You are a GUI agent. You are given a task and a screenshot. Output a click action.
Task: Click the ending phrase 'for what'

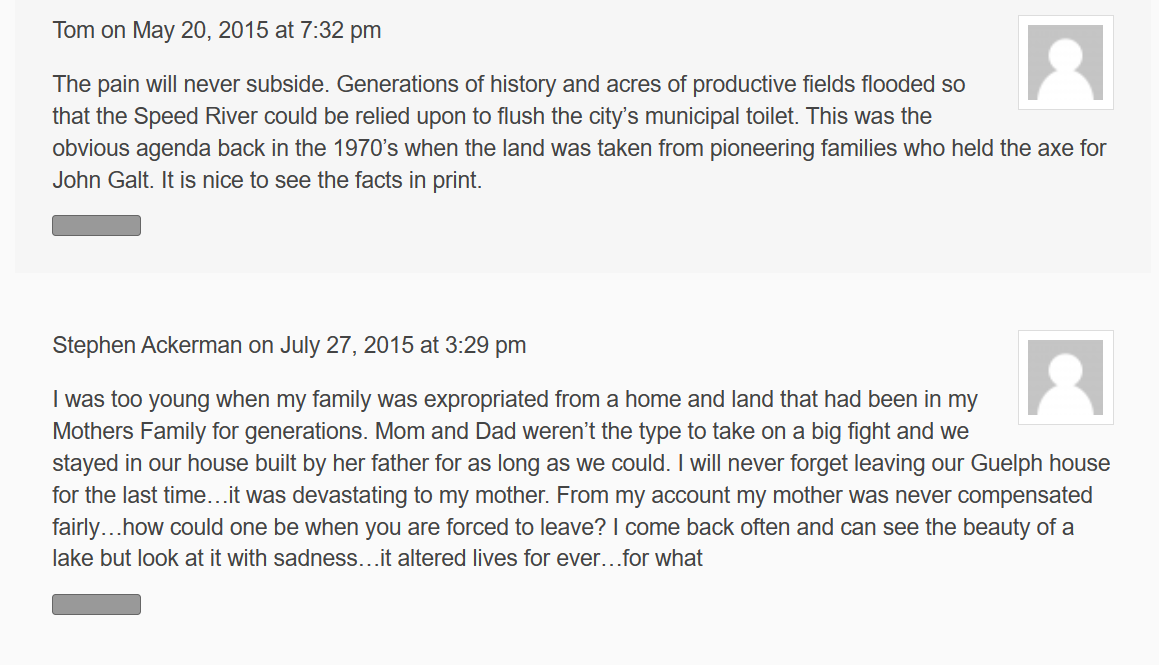point(663,559)
